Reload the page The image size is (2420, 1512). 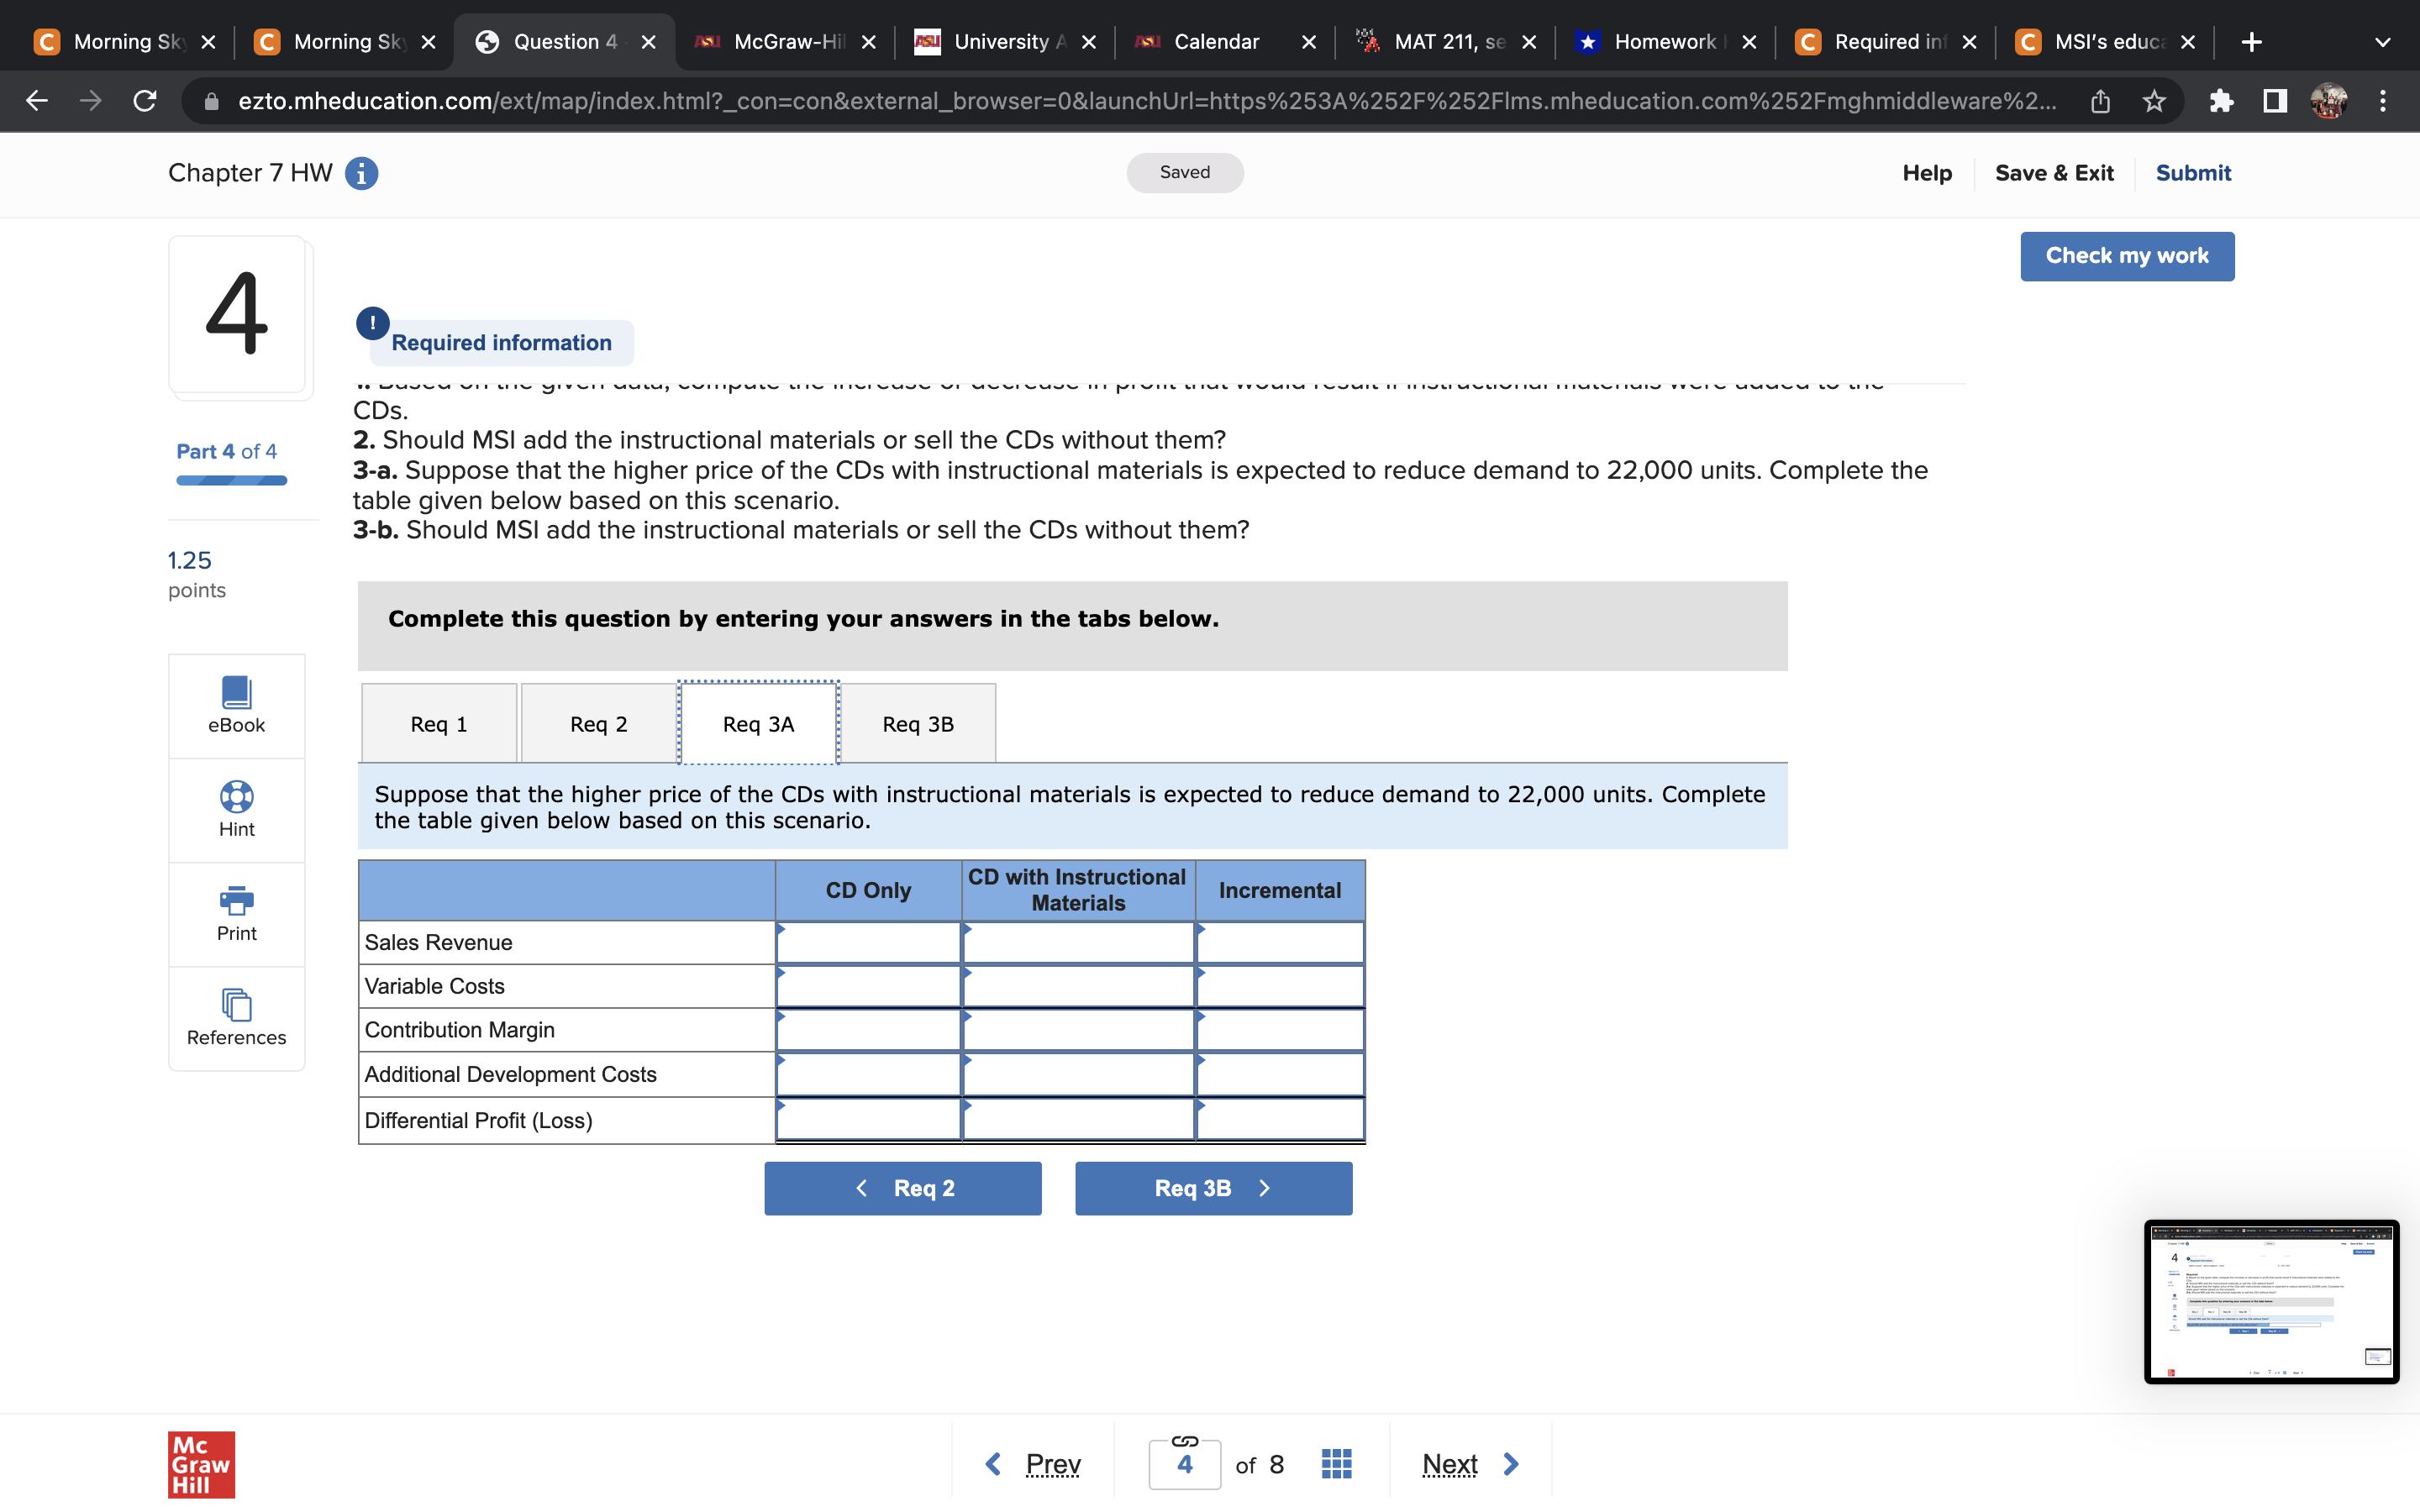pyautogui.click(x=145, y=101)
